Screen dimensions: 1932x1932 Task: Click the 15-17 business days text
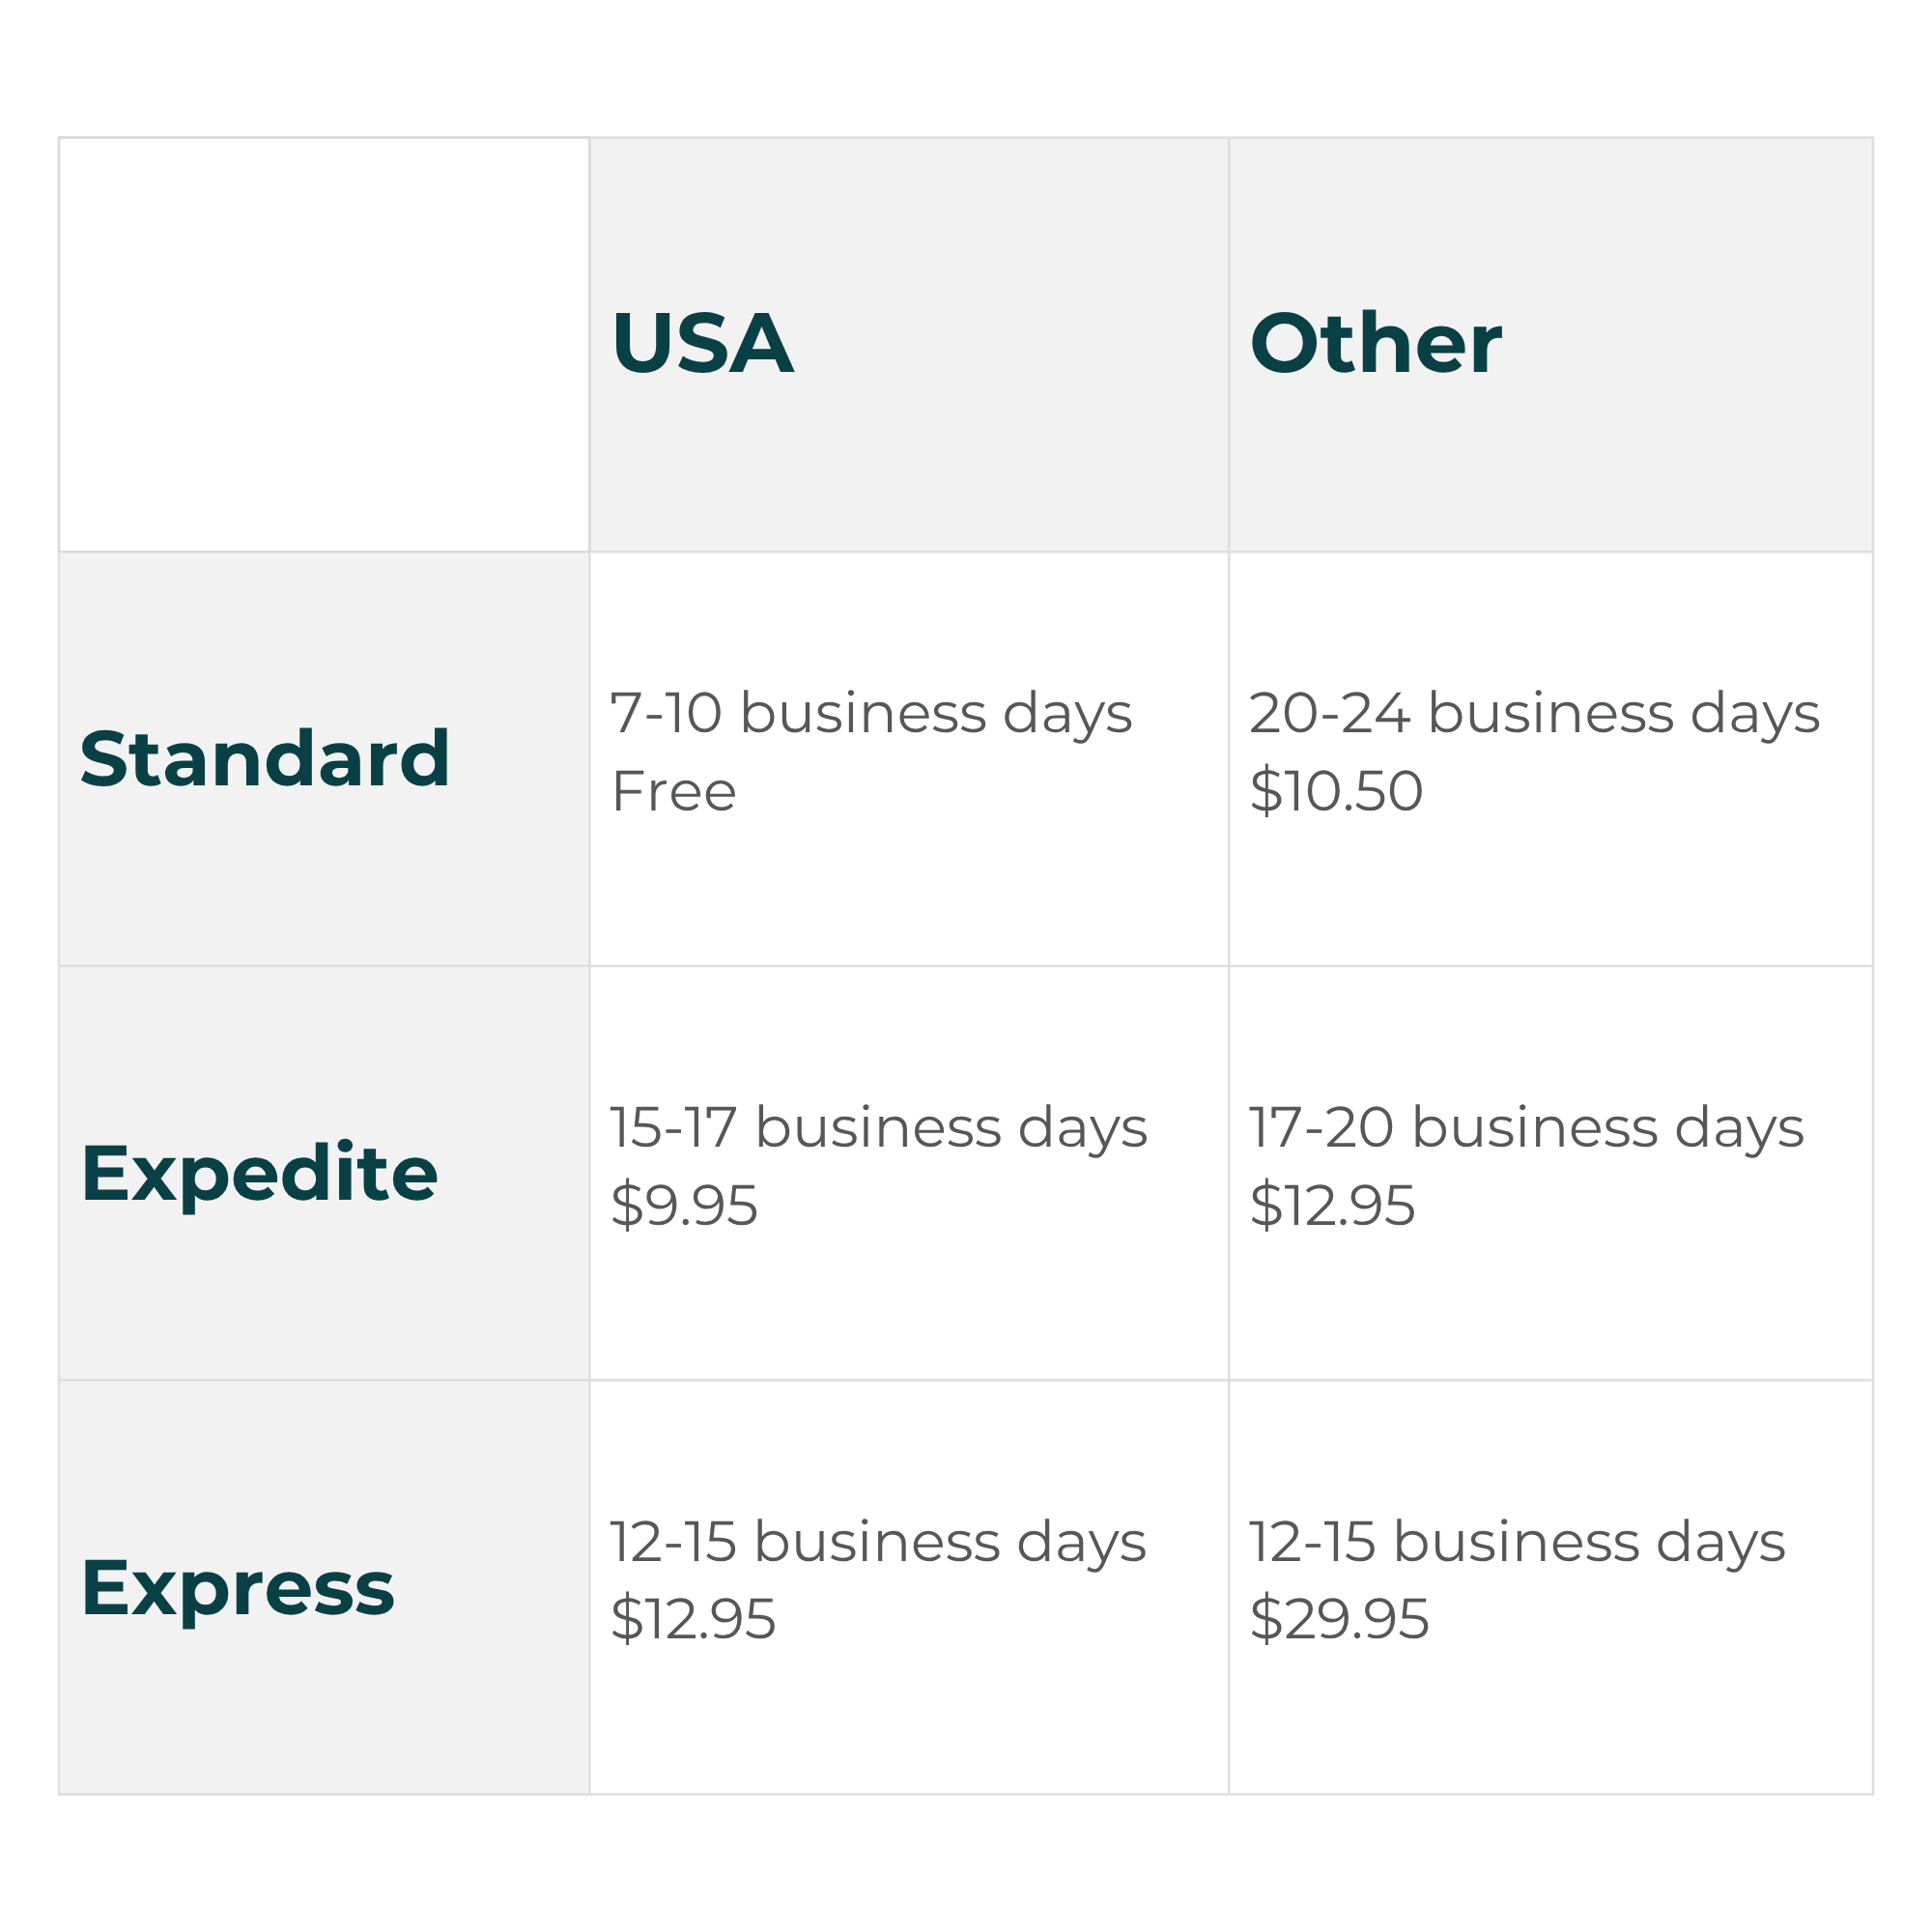(x=878, y=1128)
